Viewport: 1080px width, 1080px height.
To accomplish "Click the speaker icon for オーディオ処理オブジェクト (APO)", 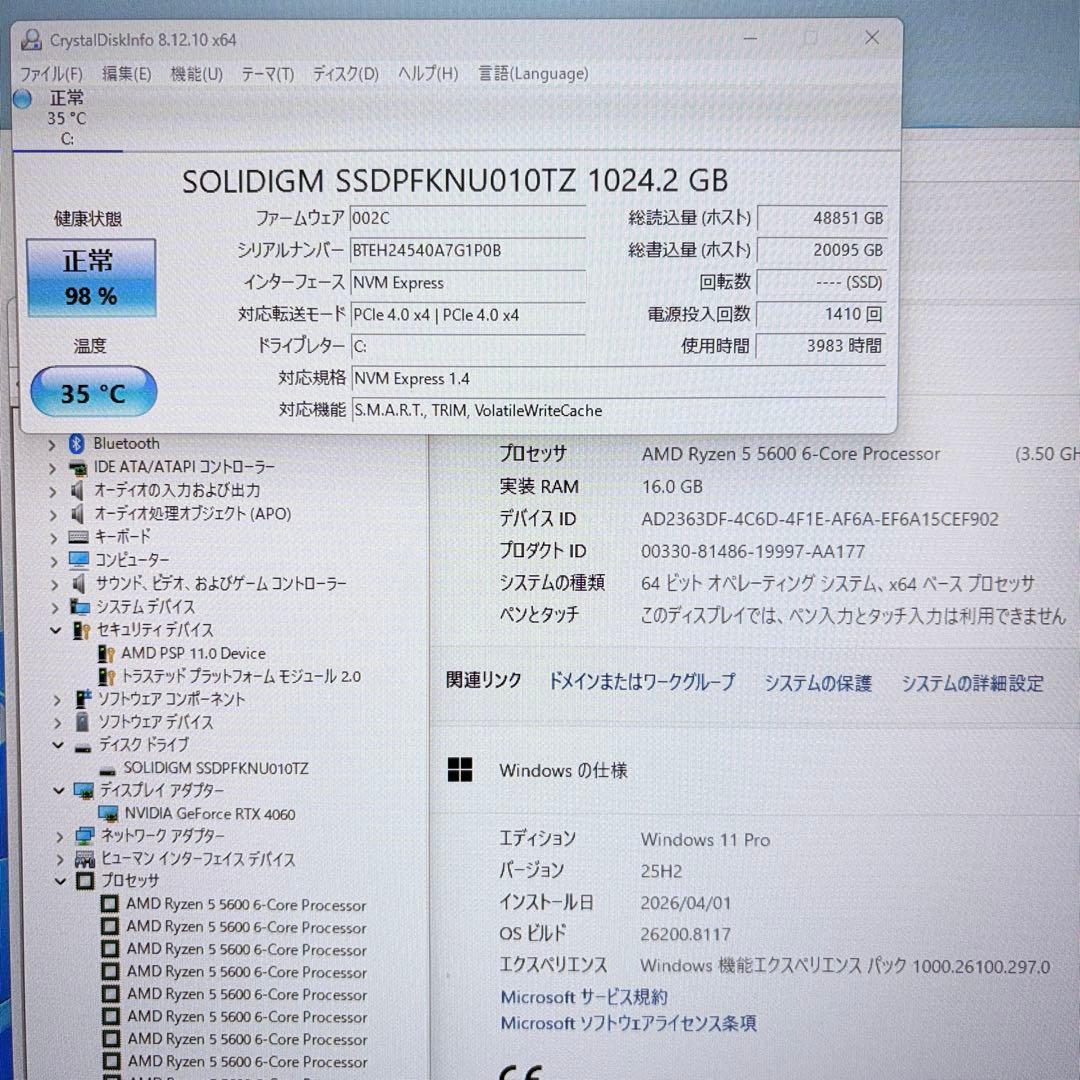I will click(78, 514).
